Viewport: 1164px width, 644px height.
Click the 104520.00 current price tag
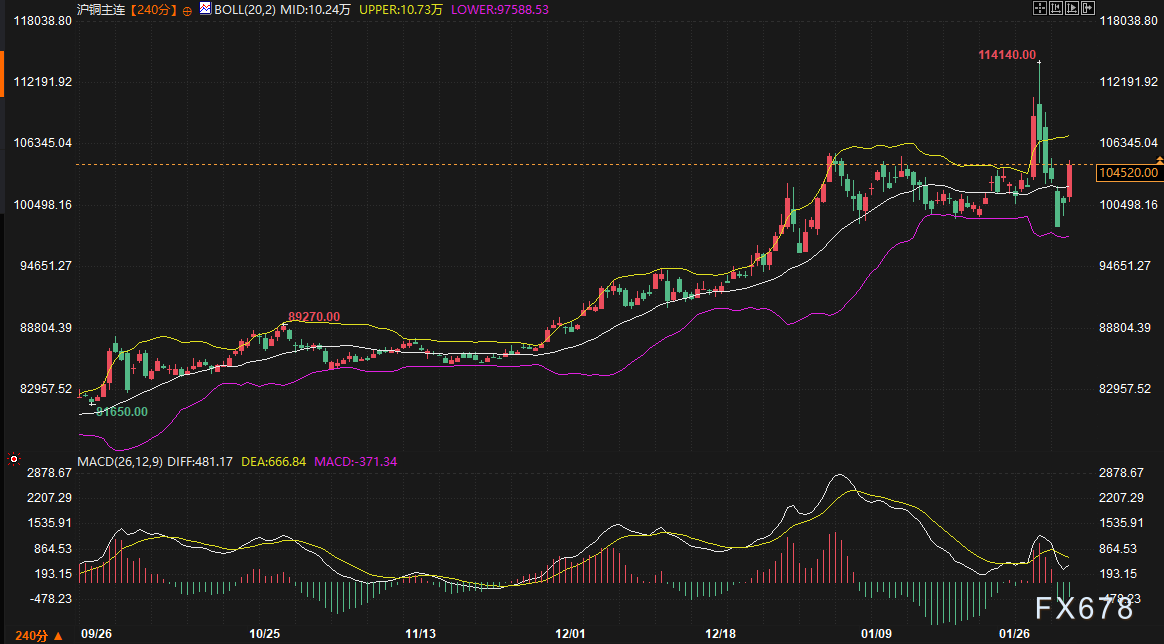click(x=1128, y=173)
